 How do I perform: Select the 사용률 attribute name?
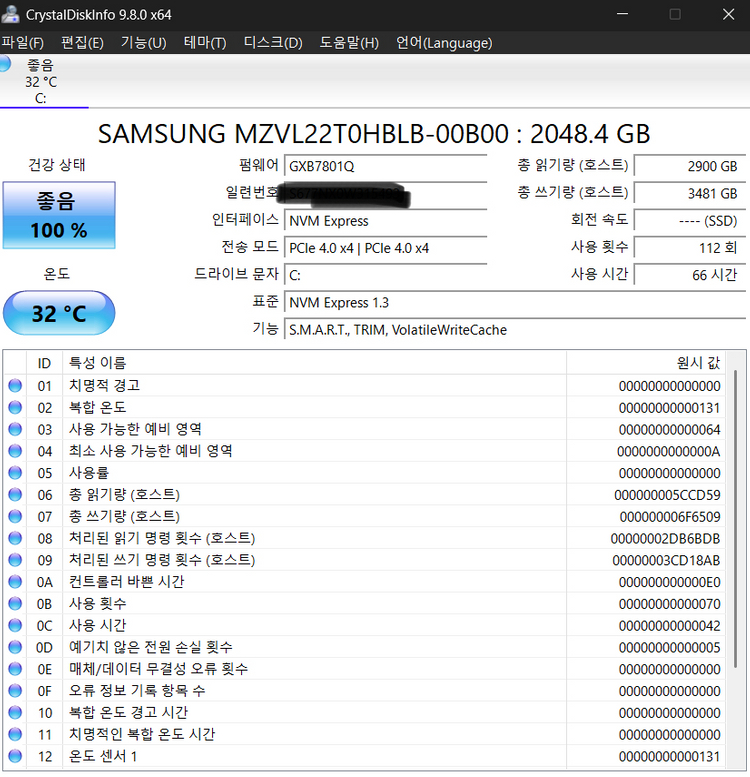click(x=89, y=473)
